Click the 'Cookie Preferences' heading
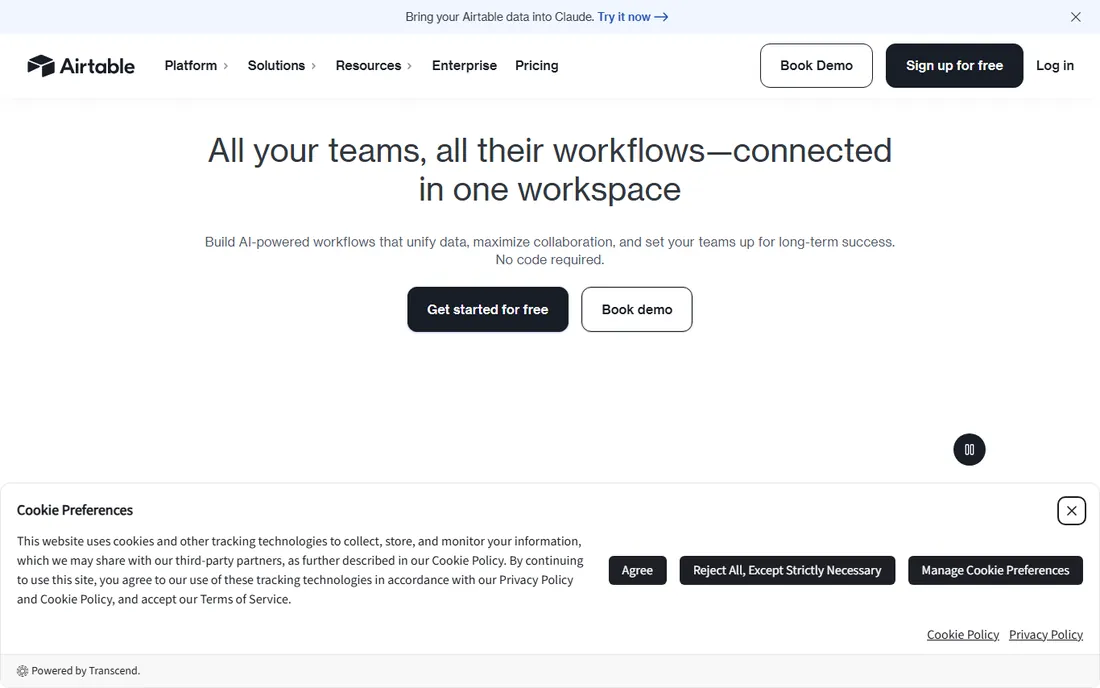 (x=75, y=510)
